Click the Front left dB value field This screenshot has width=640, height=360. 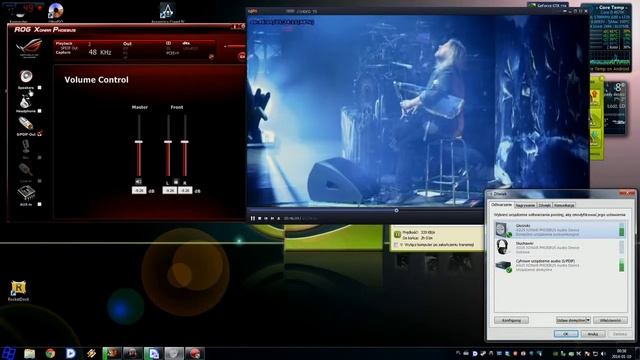(x=169, y=191)
